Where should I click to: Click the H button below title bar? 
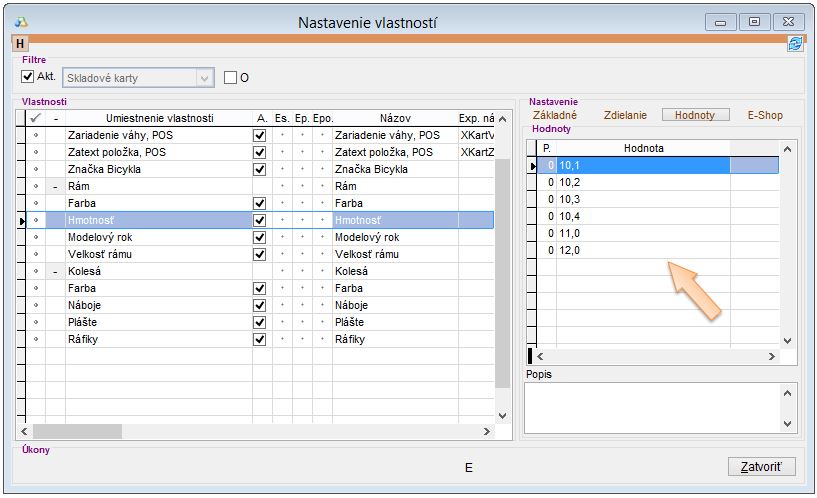(x=20, y=43)
